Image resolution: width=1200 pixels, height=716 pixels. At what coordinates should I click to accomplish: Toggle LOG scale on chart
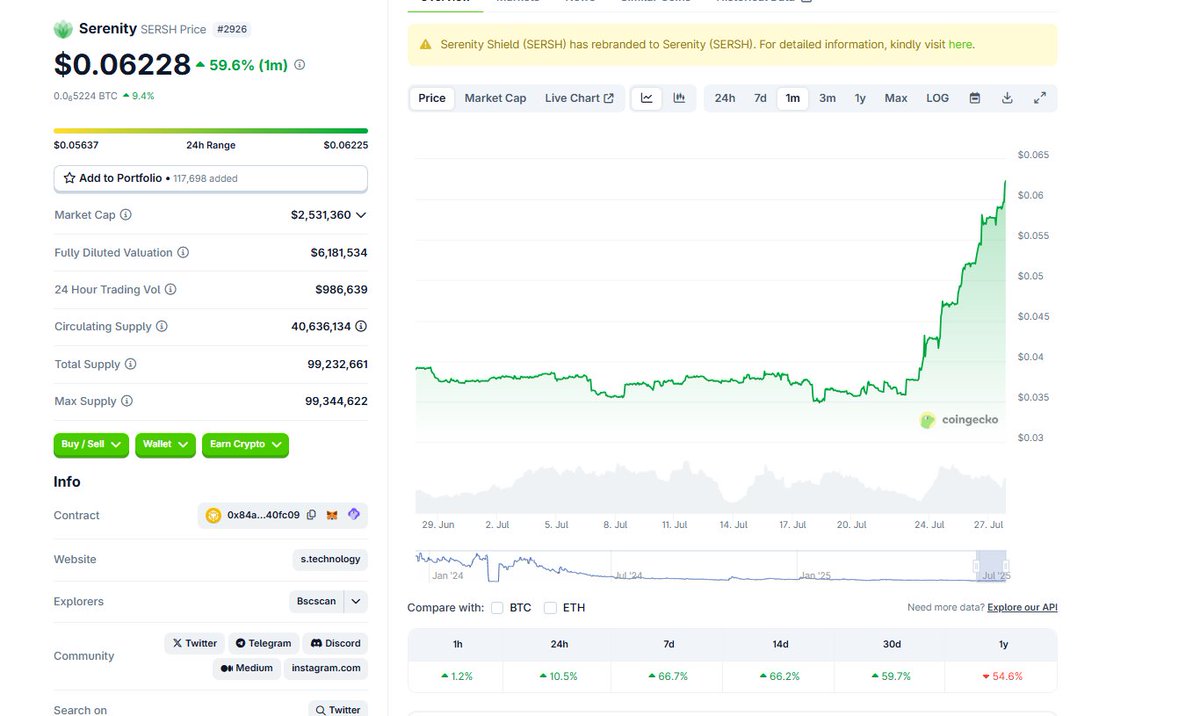coord(937,98)
